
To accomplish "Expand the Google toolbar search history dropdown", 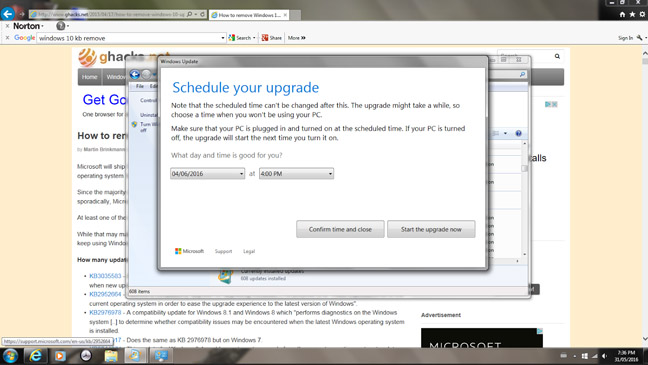I will click(223, 38).
